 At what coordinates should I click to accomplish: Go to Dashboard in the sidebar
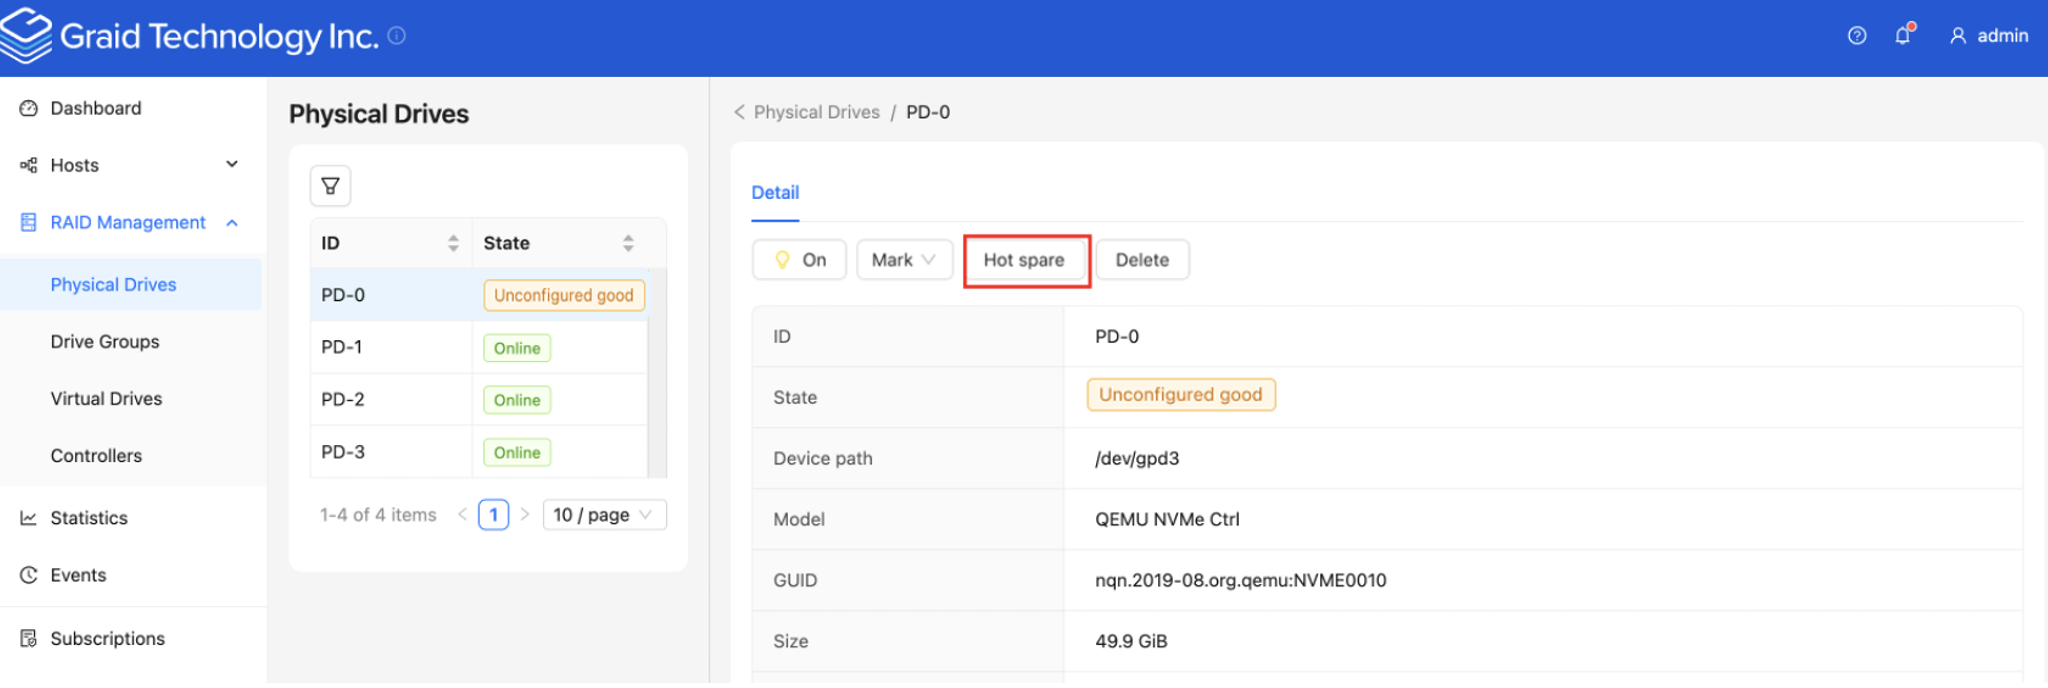pyautogui.click(x=96, y=108)
